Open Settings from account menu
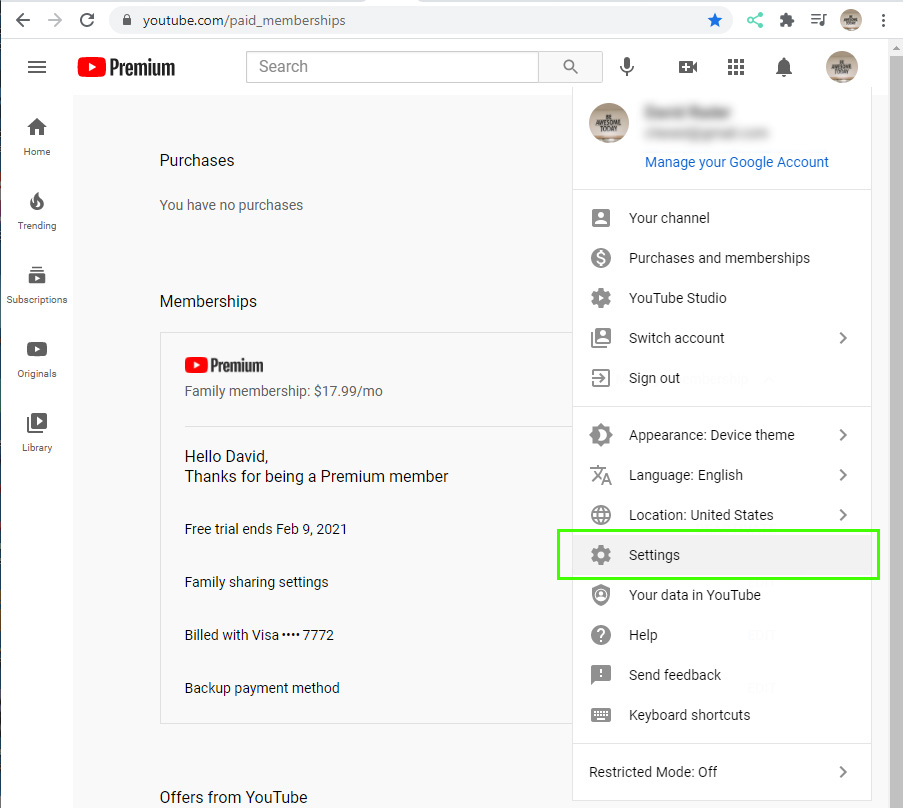Image resolution: width=903 pixels, height=808 pixels. [722, 555]
